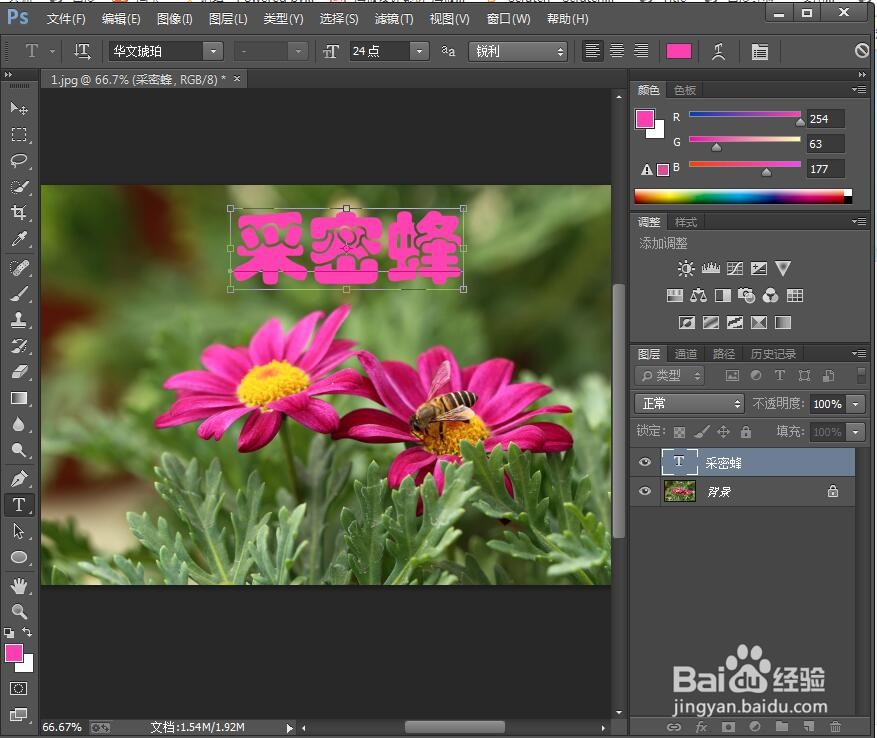The image size is (877, 738).
Task: Toggle the lock-all padlock in the Layers panel
Action: point(748,431)
